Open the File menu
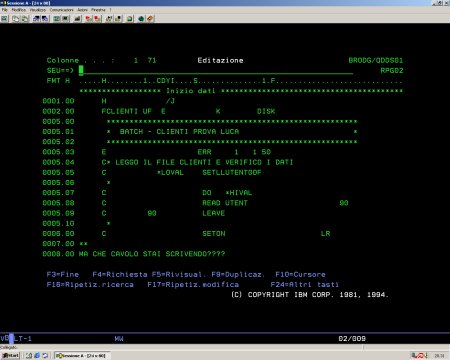The image size is (450, 360). click(x=4, y=10)
